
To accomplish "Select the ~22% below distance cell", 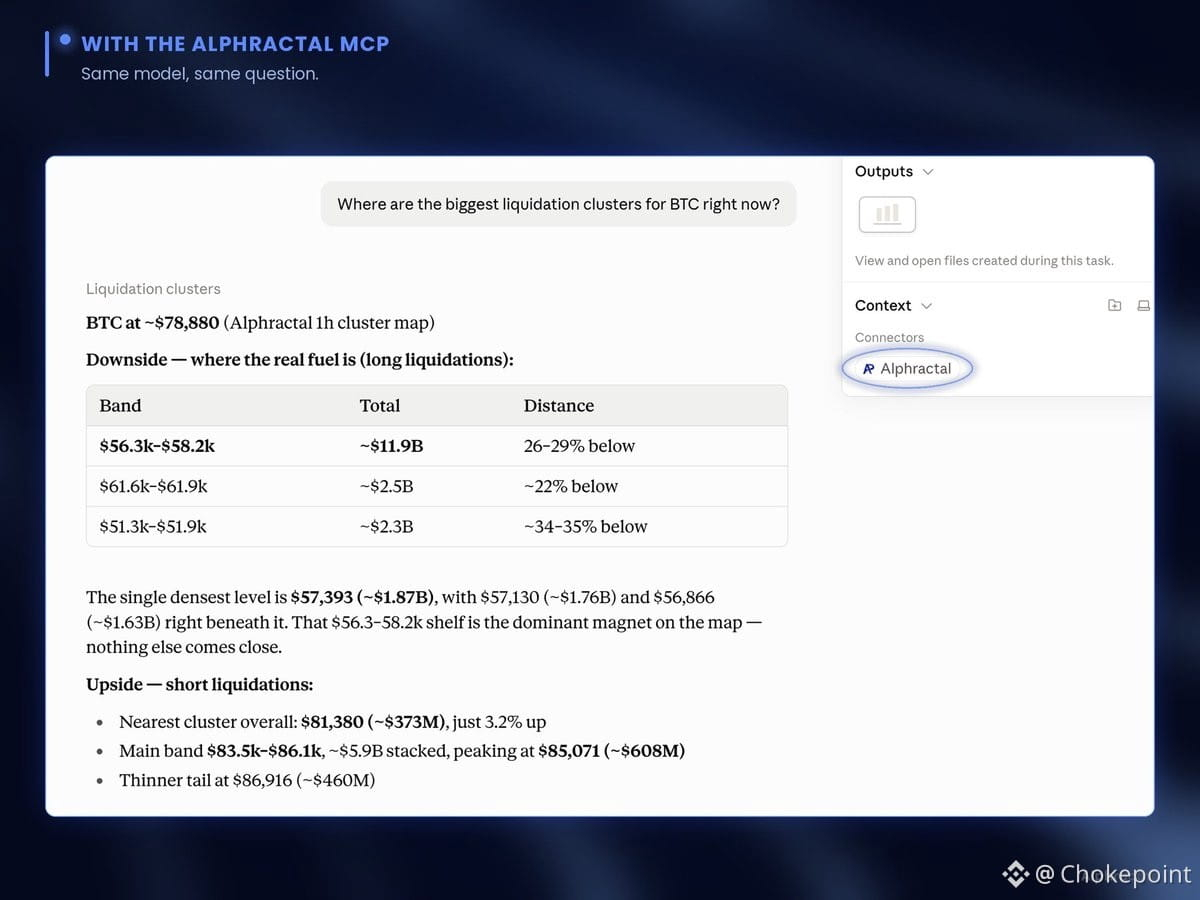I will (571, 486).
